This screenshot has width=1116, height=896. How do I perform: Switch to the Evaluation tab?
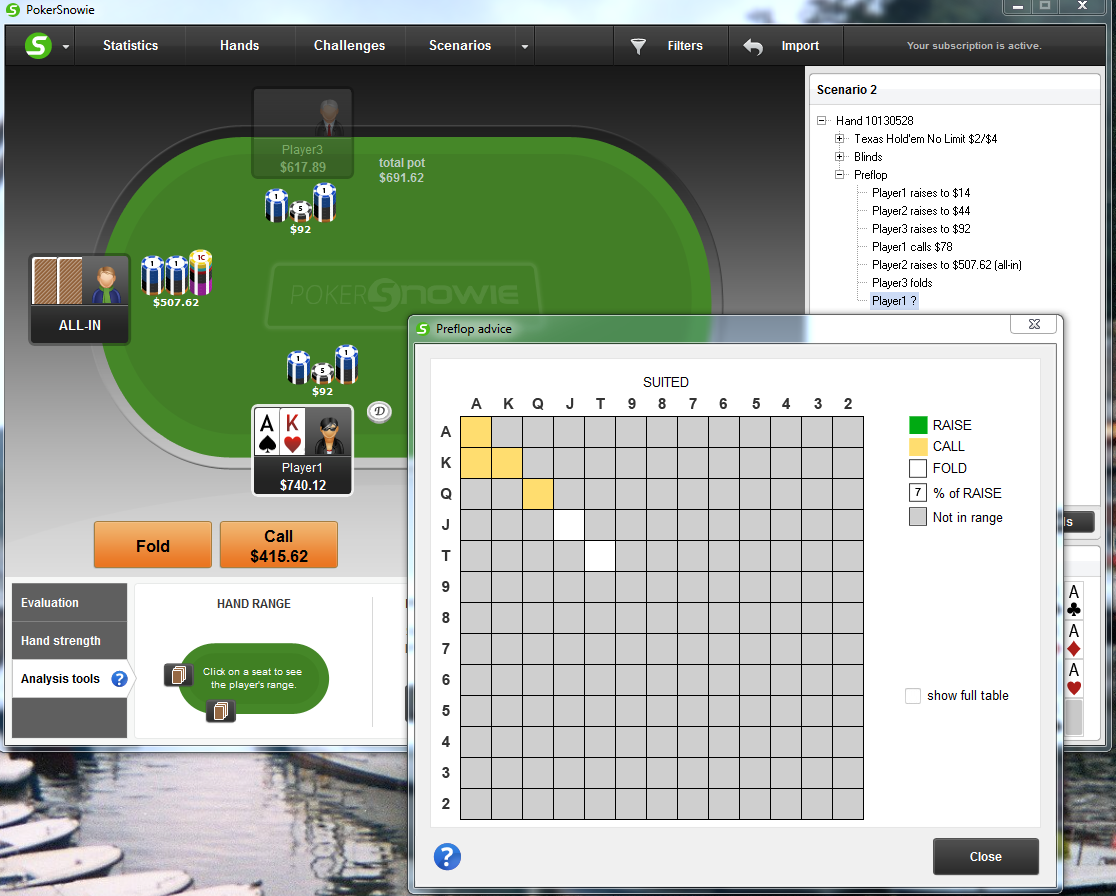pos(70,602)
